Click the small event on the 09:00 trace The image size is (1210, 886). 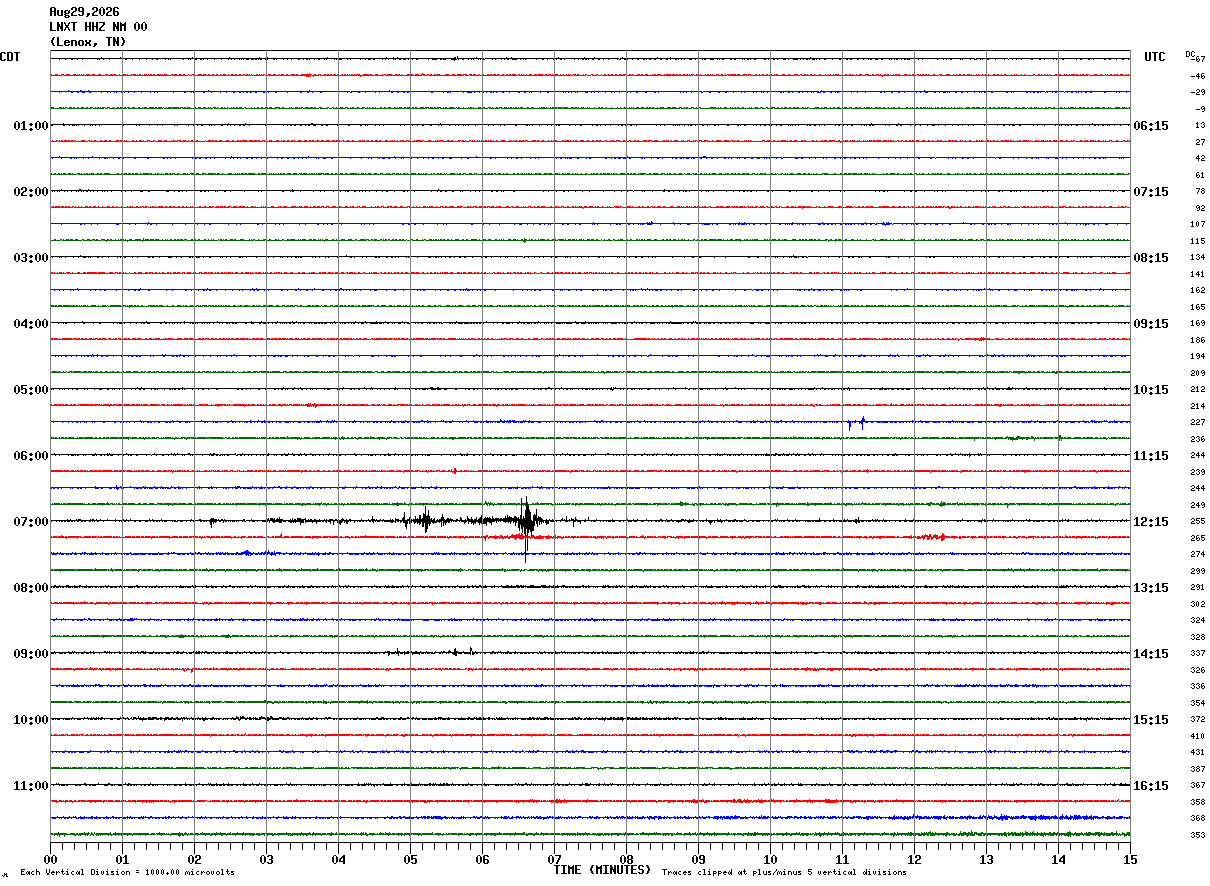(462, 652)
